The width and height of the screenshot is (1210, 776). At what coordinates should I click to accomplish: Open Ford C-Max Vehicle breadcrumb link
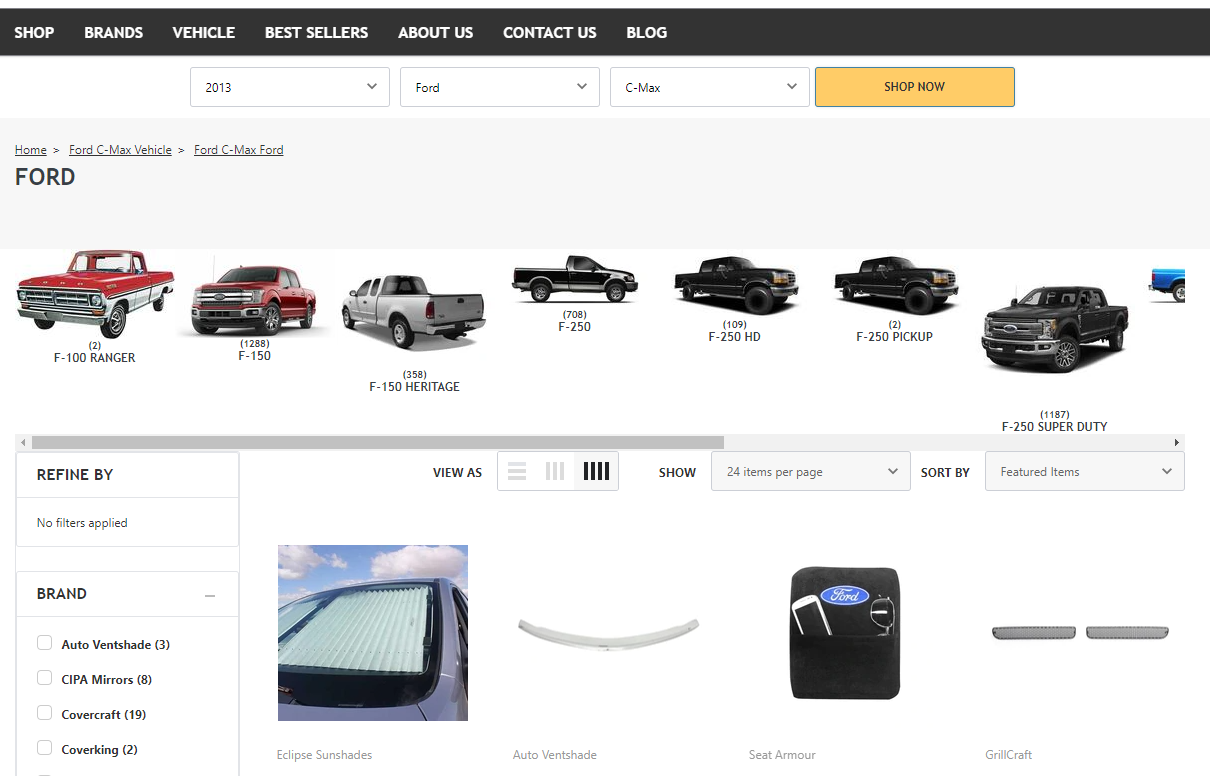pos(120,150)
